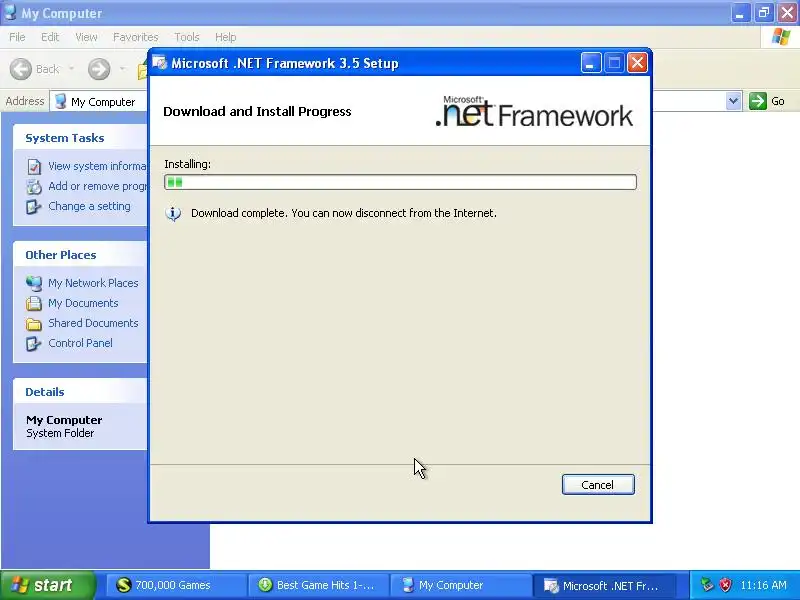Switch to Microsoft .NET Fr... taskbar button
Image resolution: width=800 pixels, height=600 pixels.
coord(604,585)
